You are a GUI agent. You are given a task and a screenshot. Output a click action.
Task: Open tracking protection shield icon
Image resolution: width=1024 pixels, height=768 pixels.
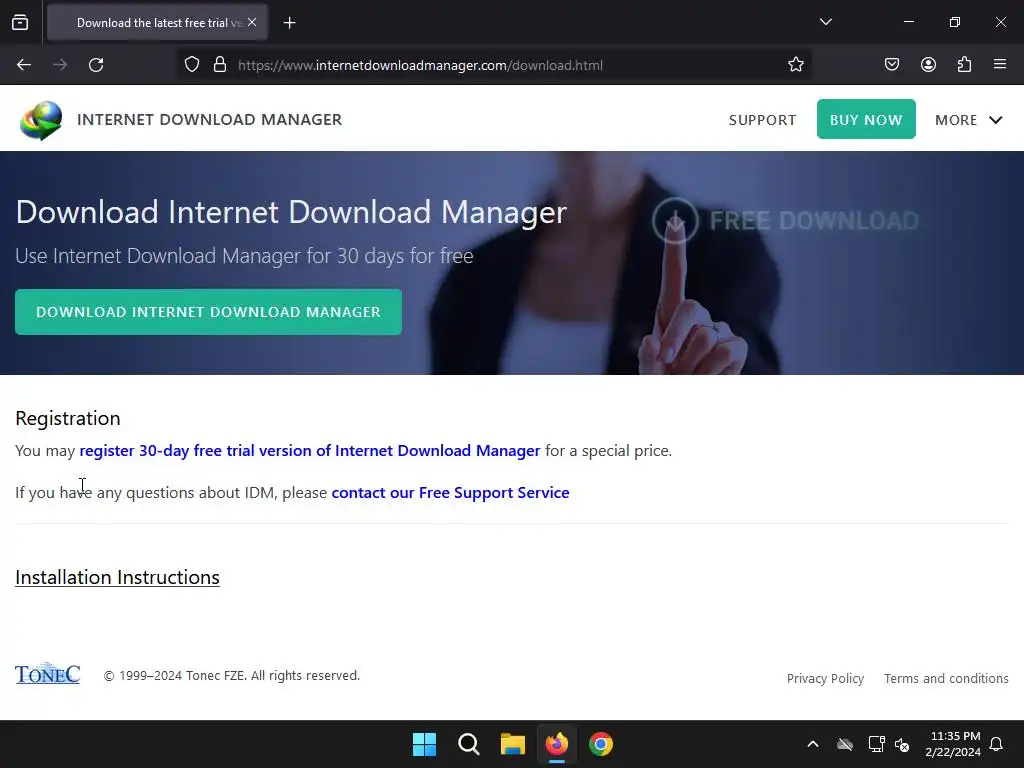pyautogui.click(x=191, y=65)
